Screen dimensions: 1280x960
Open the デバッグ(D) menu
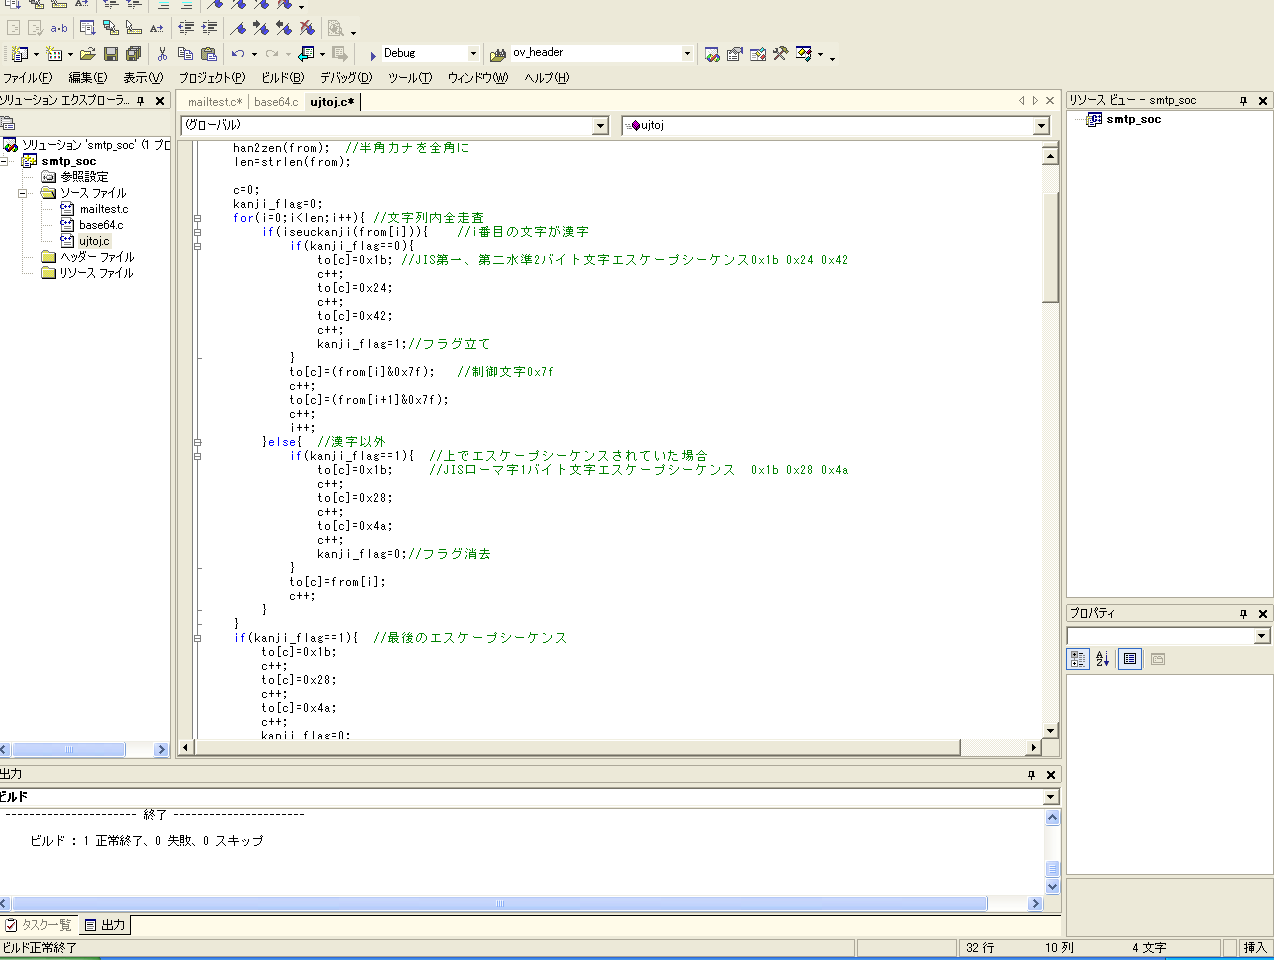(346, 78)
